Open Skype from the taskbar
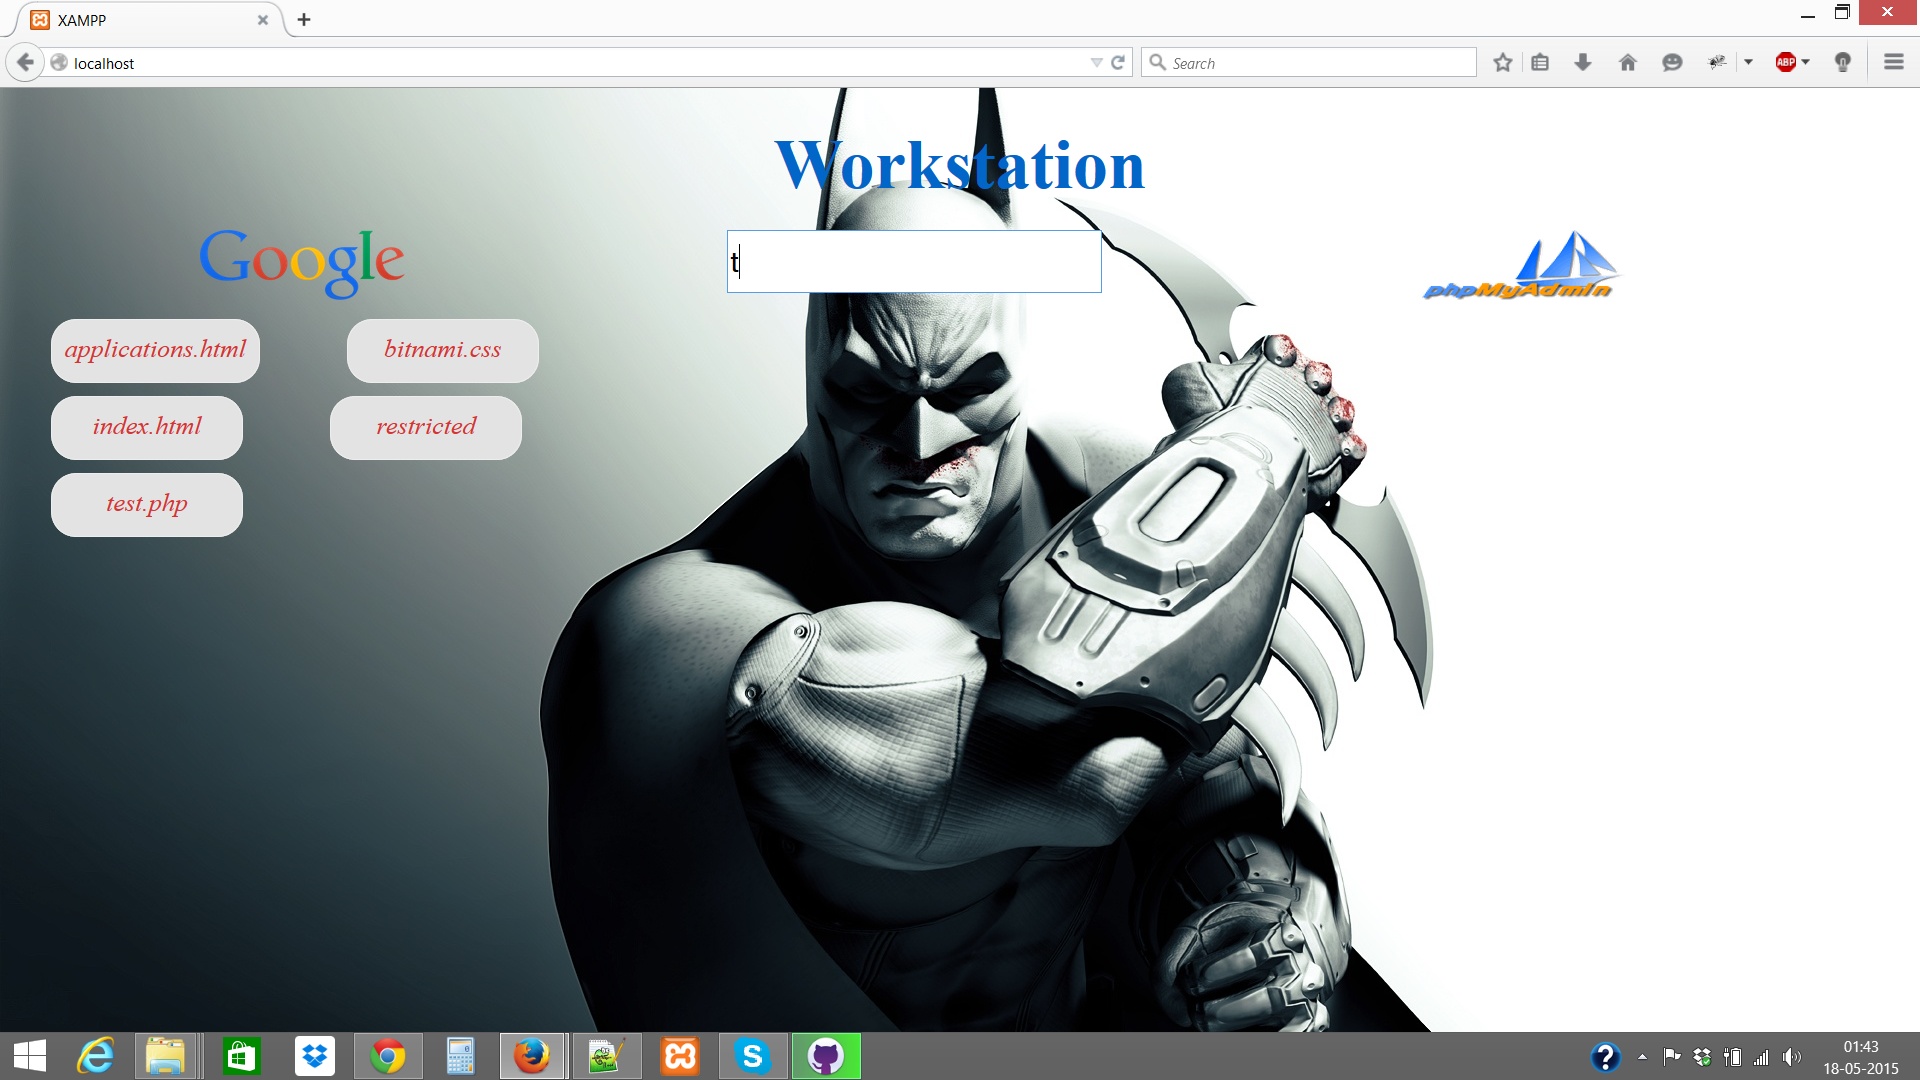The height and width of the screenshot is (1080, 1920). (x=752, y=1056)
